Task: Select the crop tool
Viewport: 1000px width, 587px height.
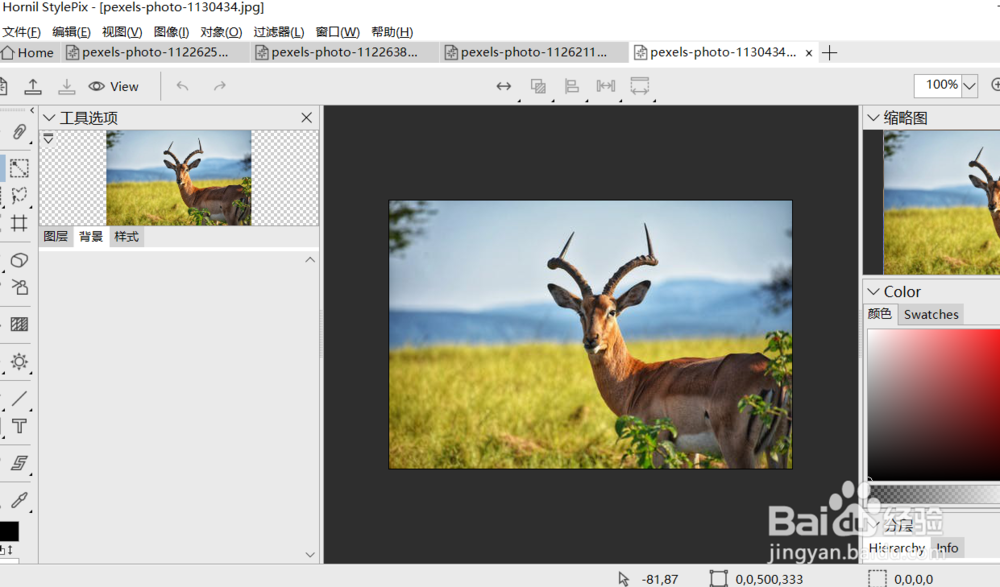Action: coord(19,223)
